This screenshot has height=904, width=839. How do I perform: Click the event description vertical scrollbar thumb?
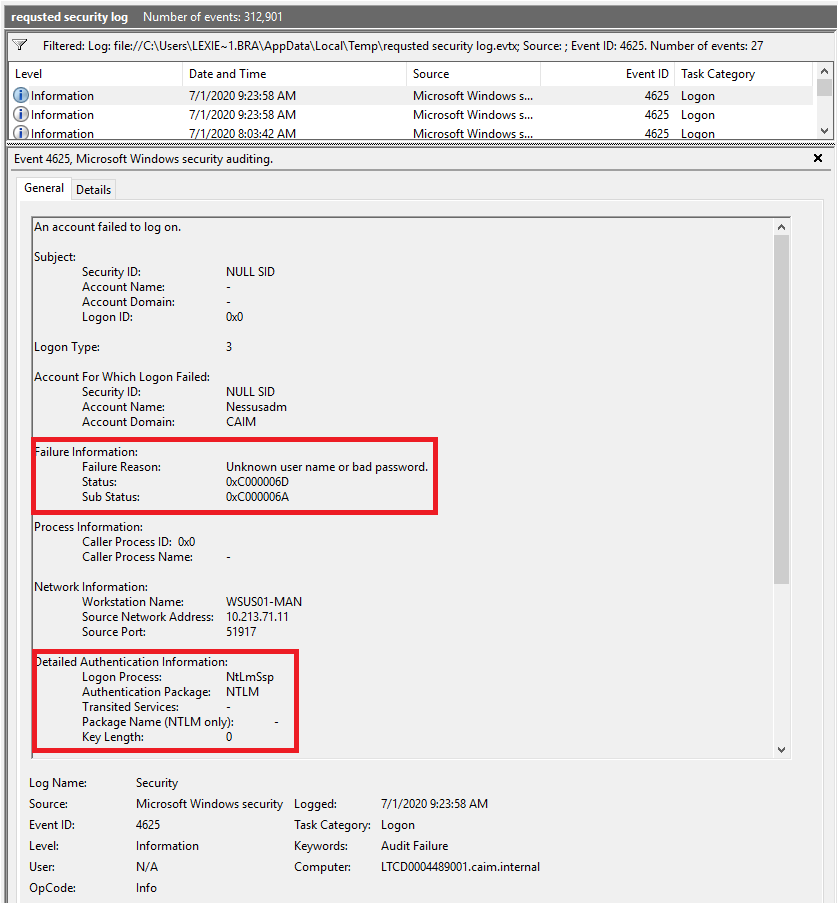click(781, 410)
